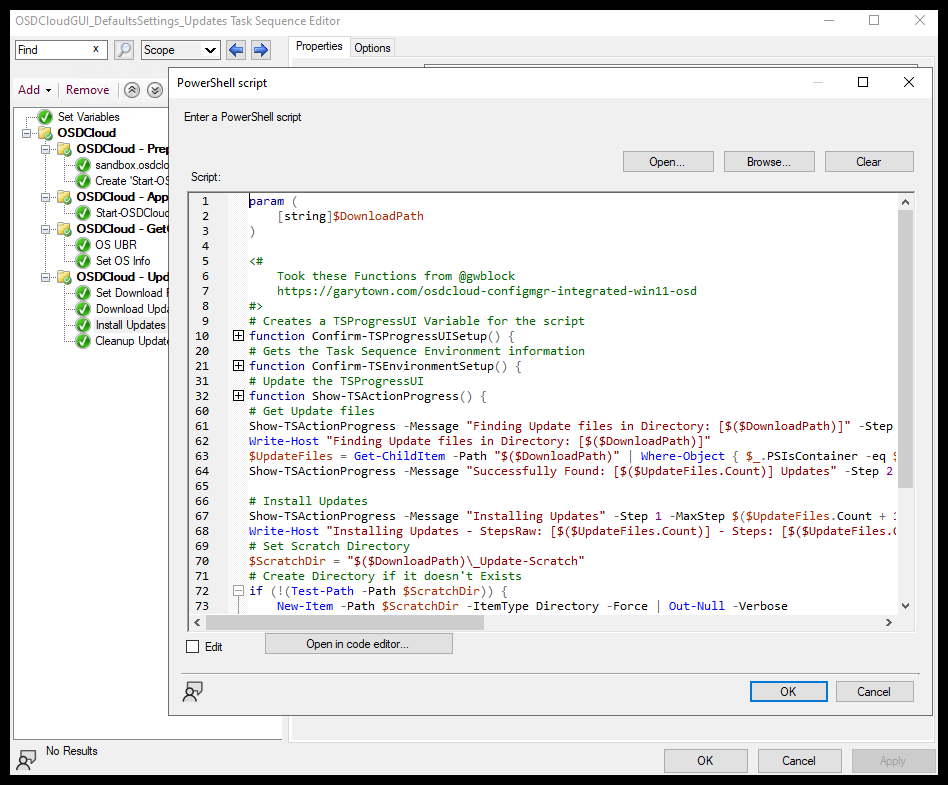This screenshot has height=785, width=948.
Task: Open the script in code editor
Action: pyautogui.click(x=358, y=643)
